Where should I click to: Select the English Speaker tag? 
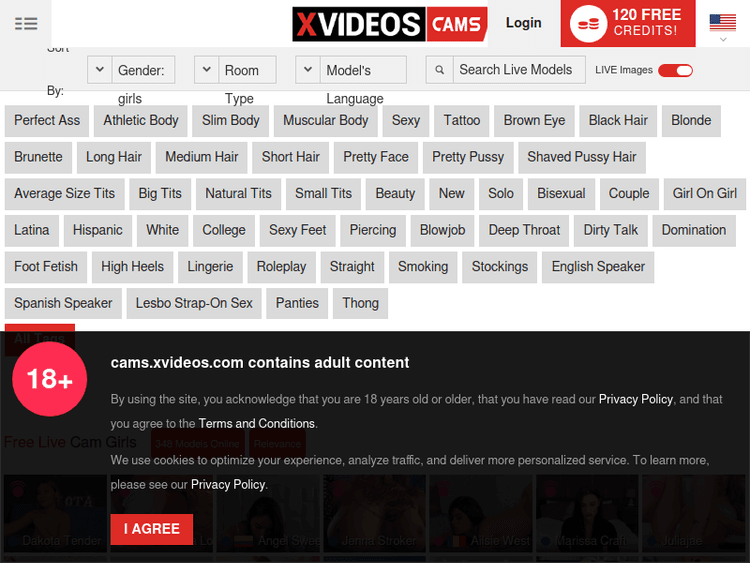(x=598, y=267)
